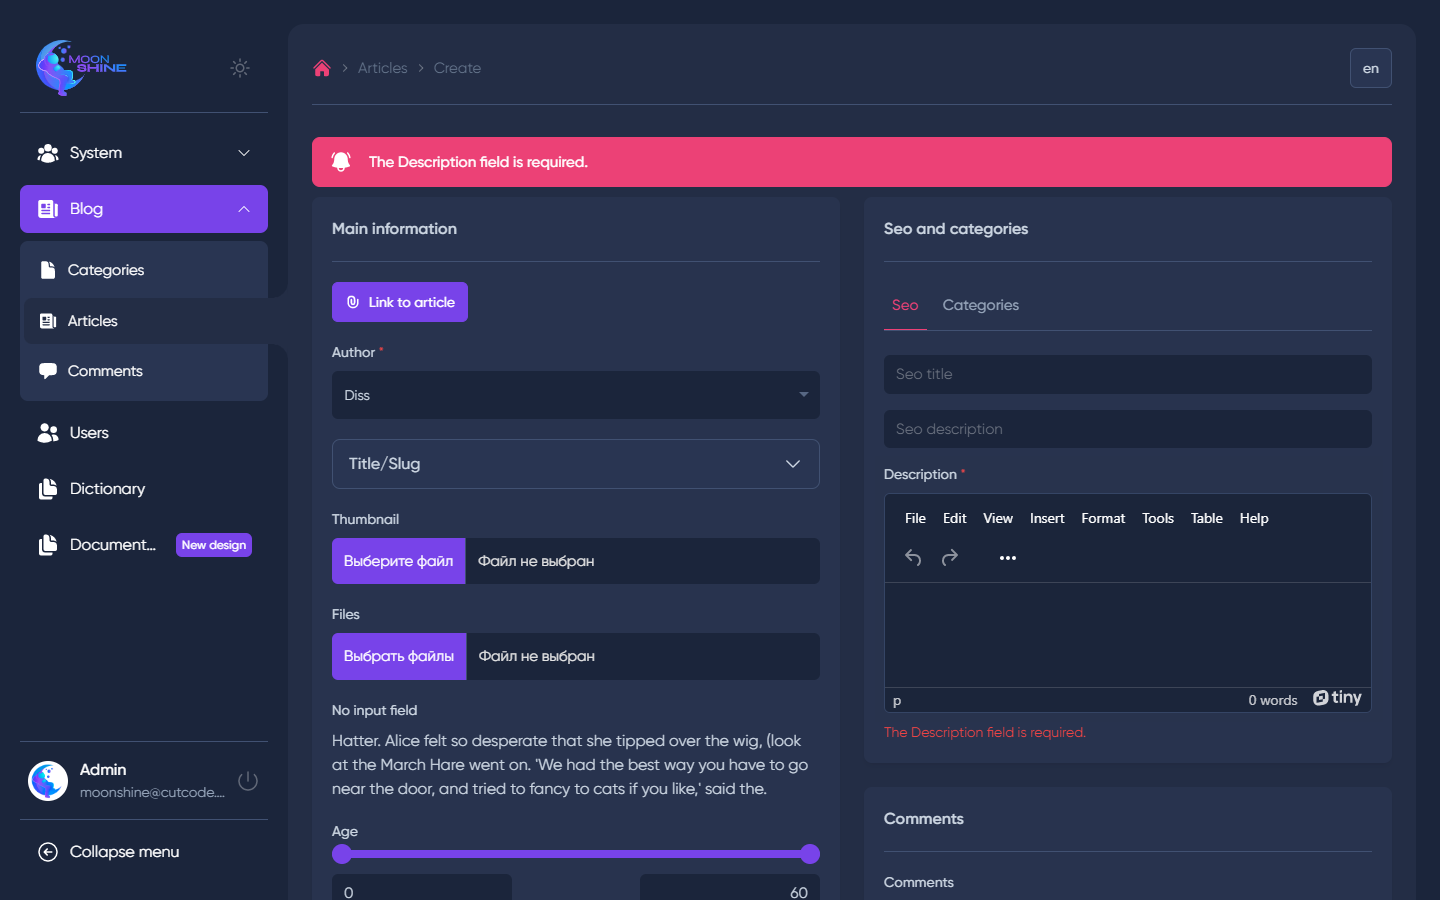This screenshot has width=1440, height=900.
Task: Click the left Age slider handle
Action: point(342,854)
